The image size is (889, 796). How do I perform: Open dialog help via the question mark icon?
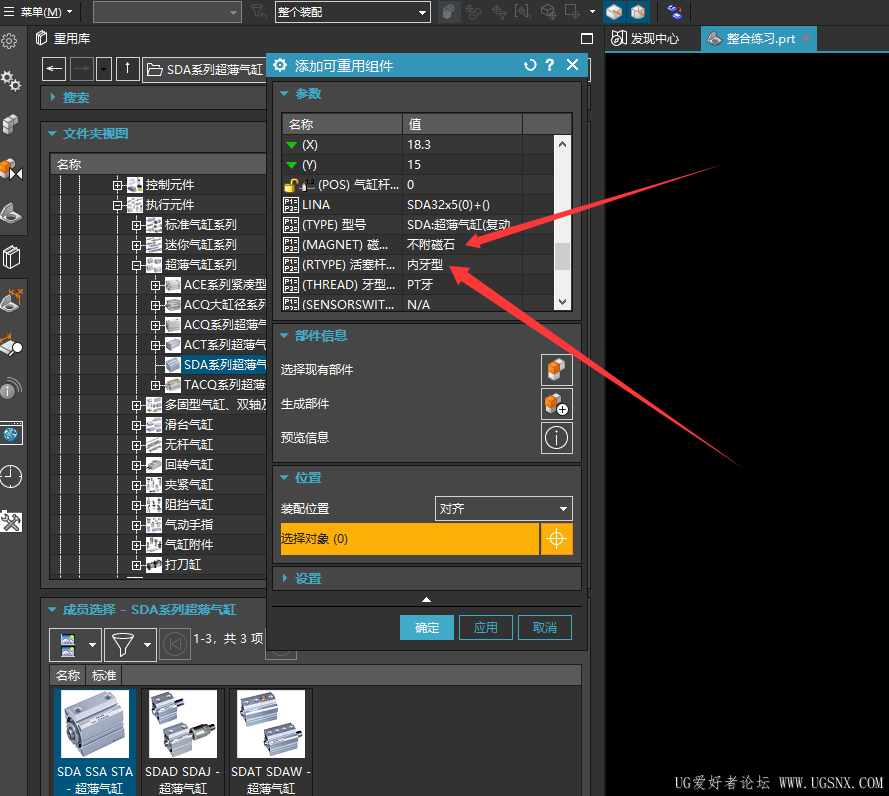click(x=549, y=65)
